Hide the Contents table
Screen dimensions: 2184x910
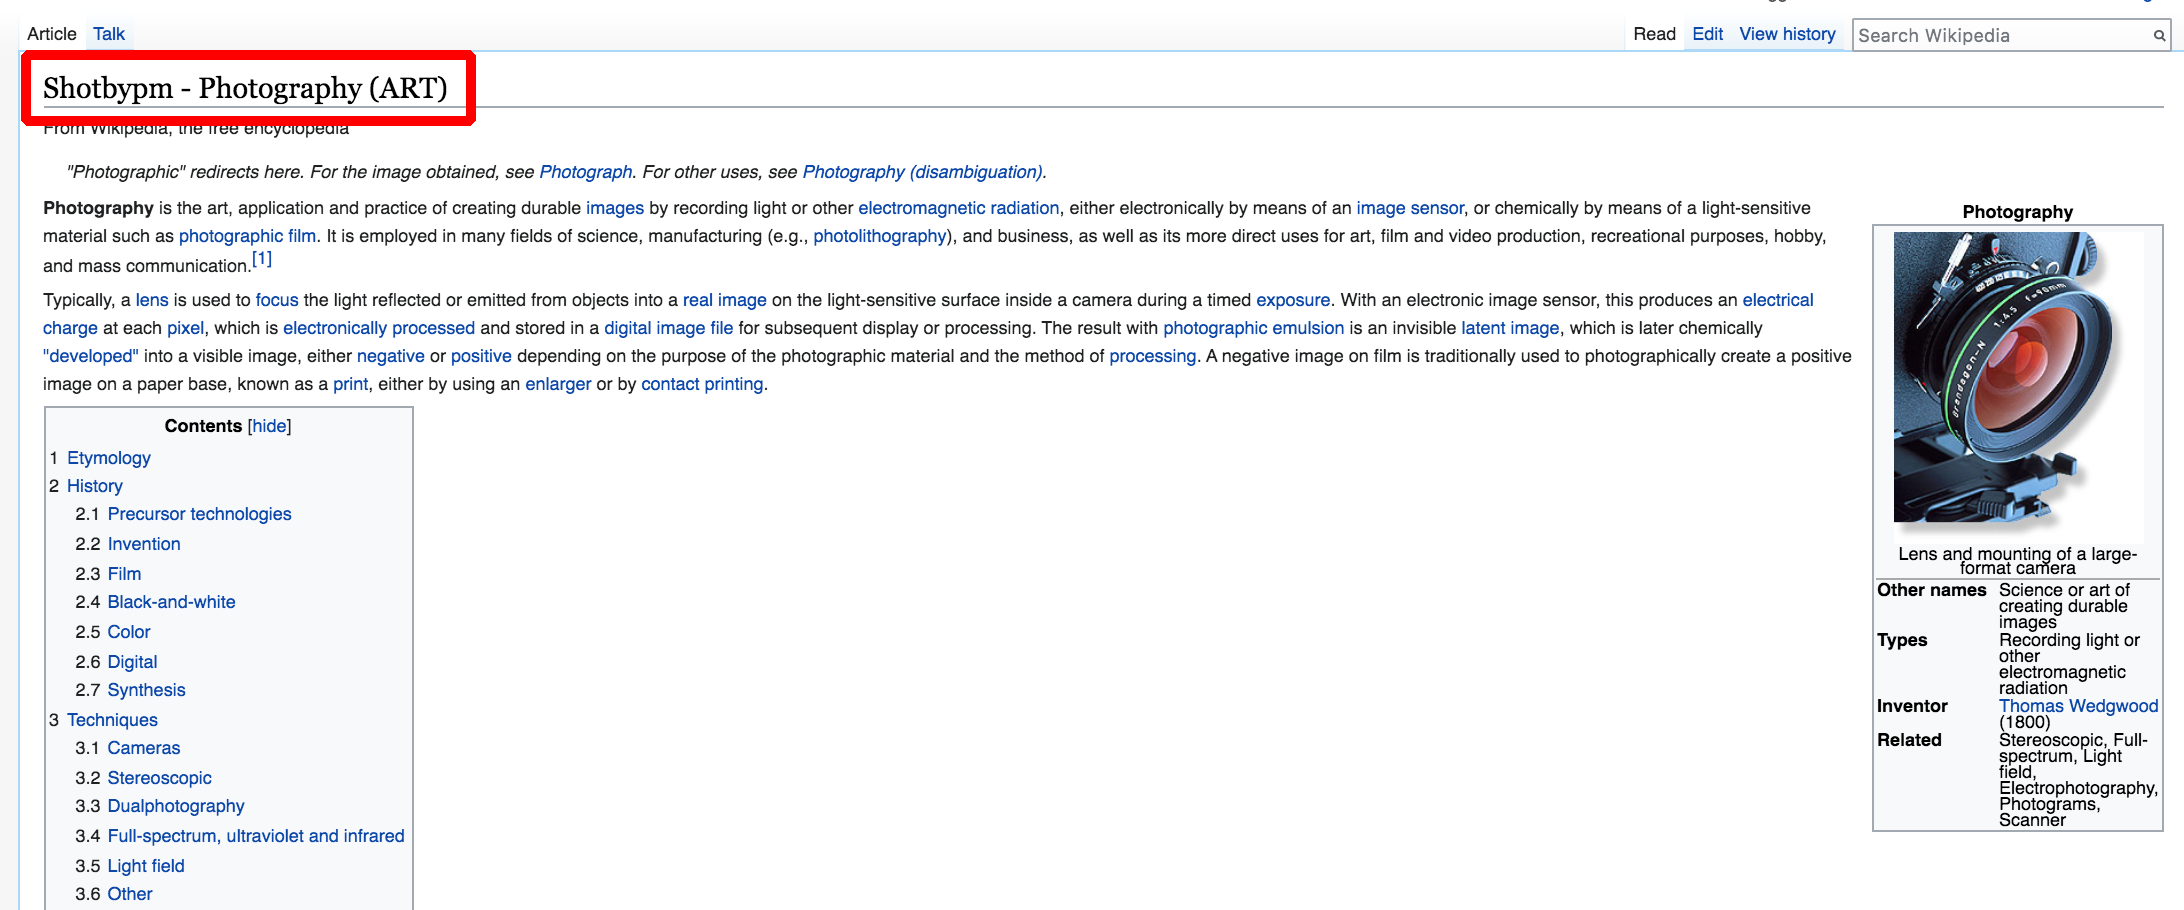pyautogui.click(x=269, y=426)
